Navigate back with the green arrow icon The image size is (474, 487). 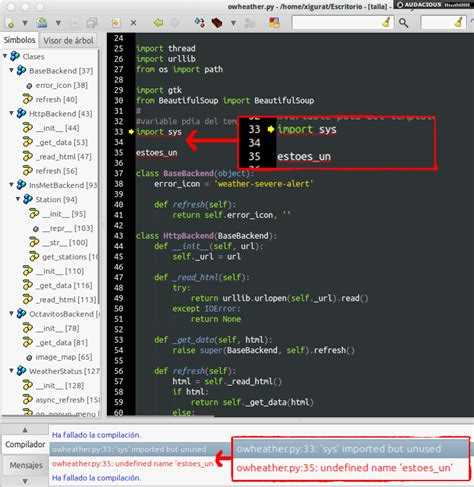(158, 23)
